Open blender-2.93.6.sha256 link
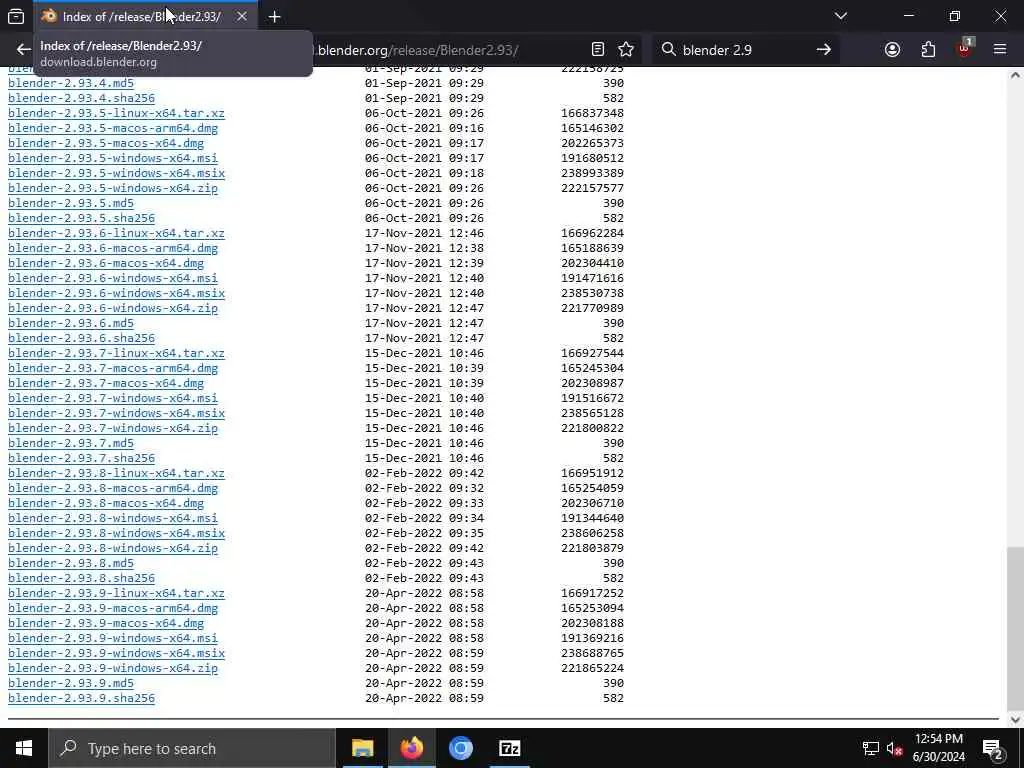This screenshot has height=768, width=1024. tap(81, 338)
